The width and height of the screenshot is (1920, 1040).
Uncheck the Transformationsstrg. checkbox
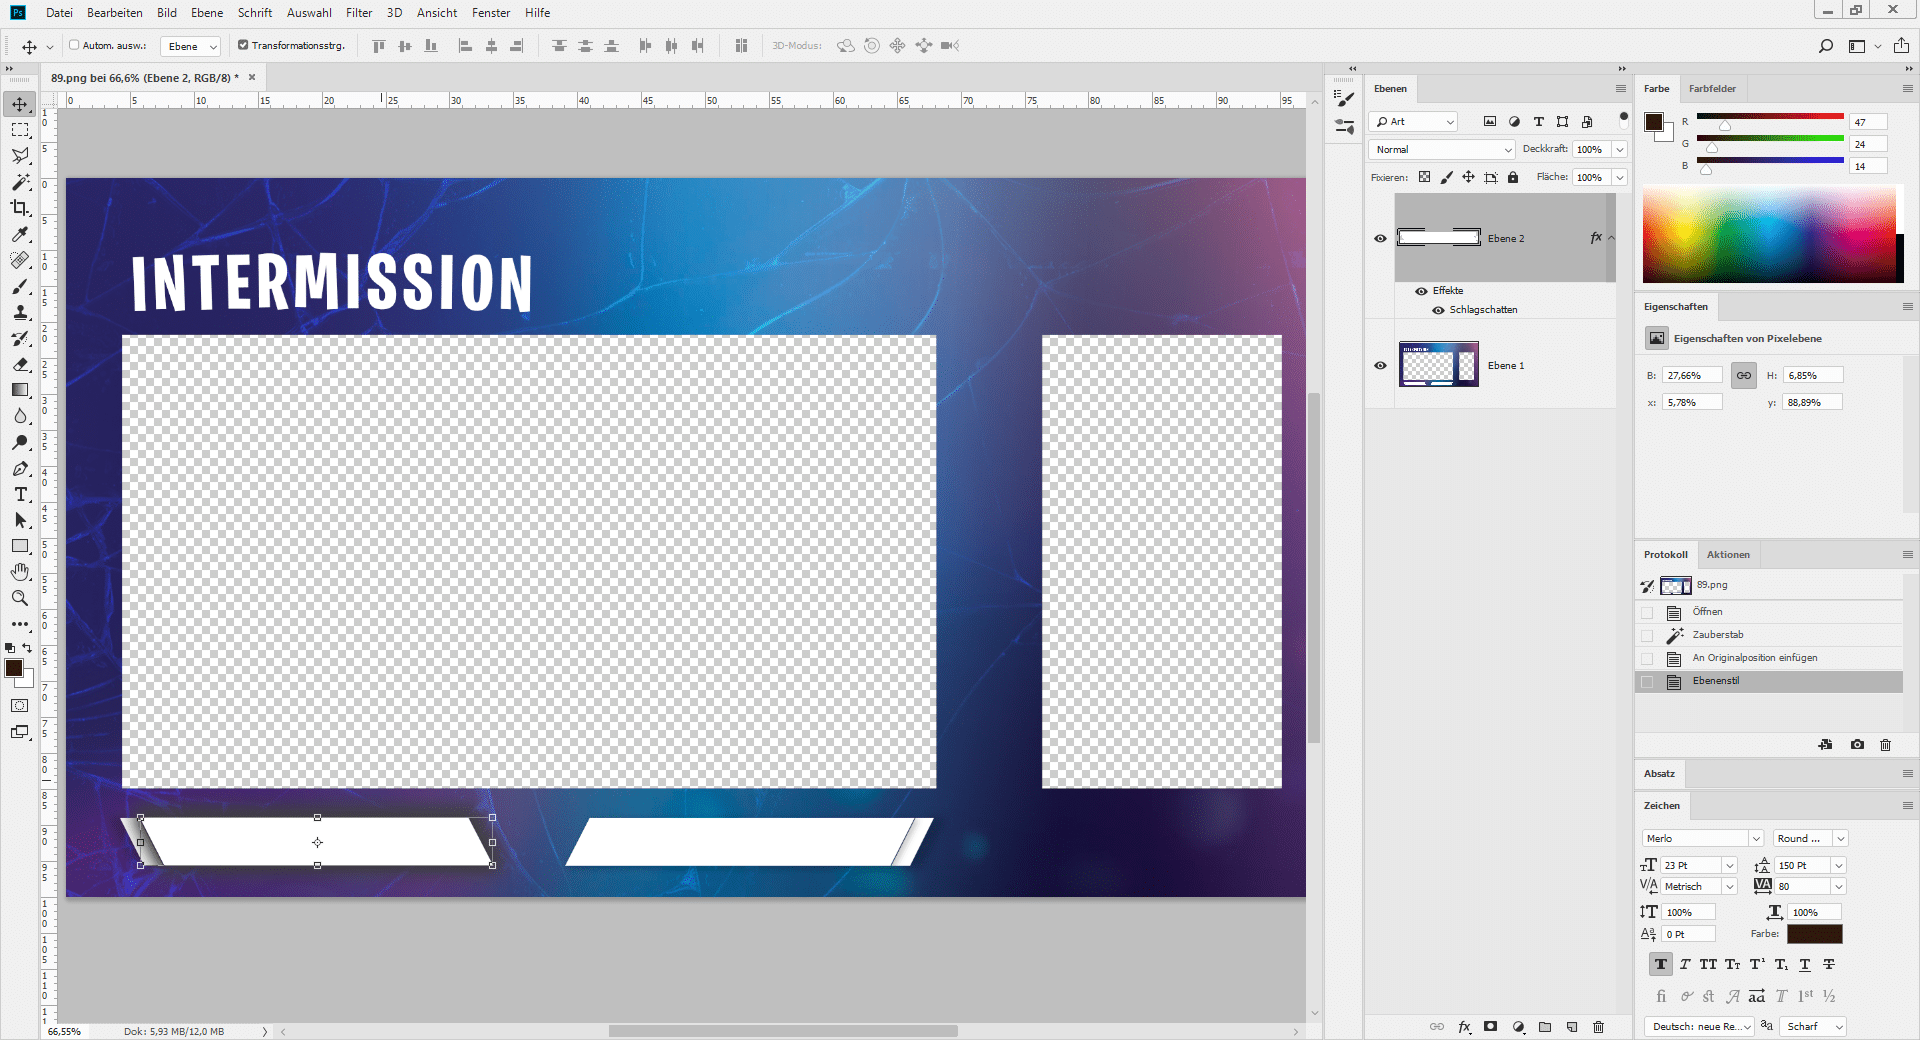pyautogui.click(x=243, y=45)
